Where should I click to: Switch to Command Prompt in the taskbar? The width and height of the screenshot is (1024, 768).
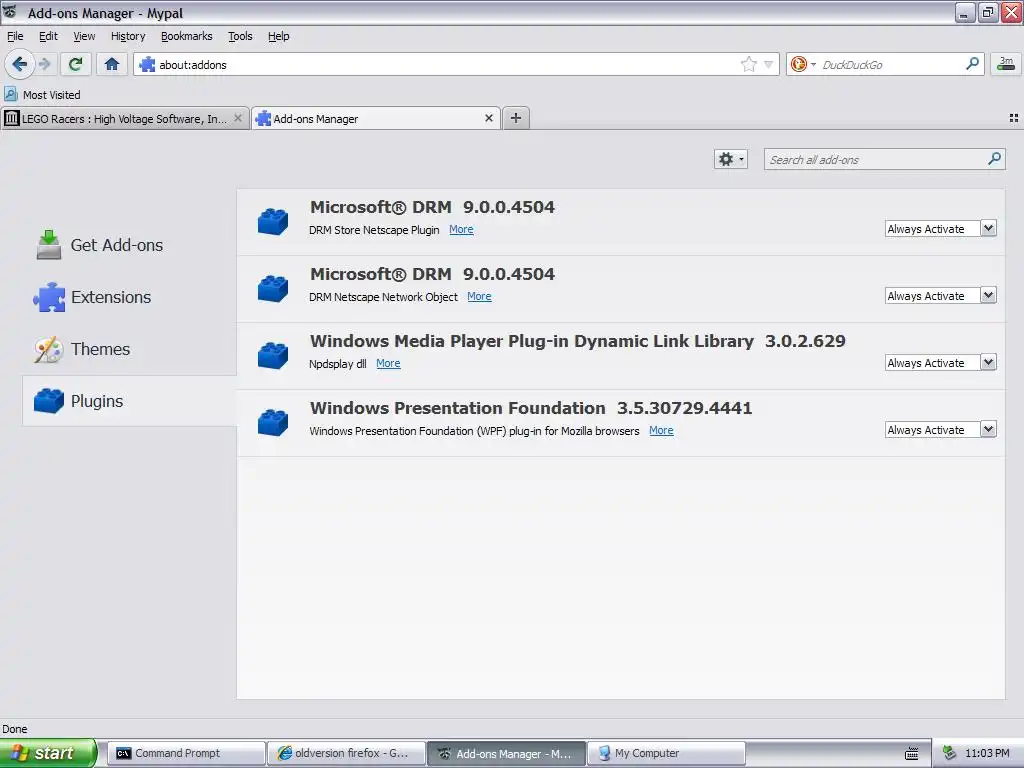pos(186,753)
